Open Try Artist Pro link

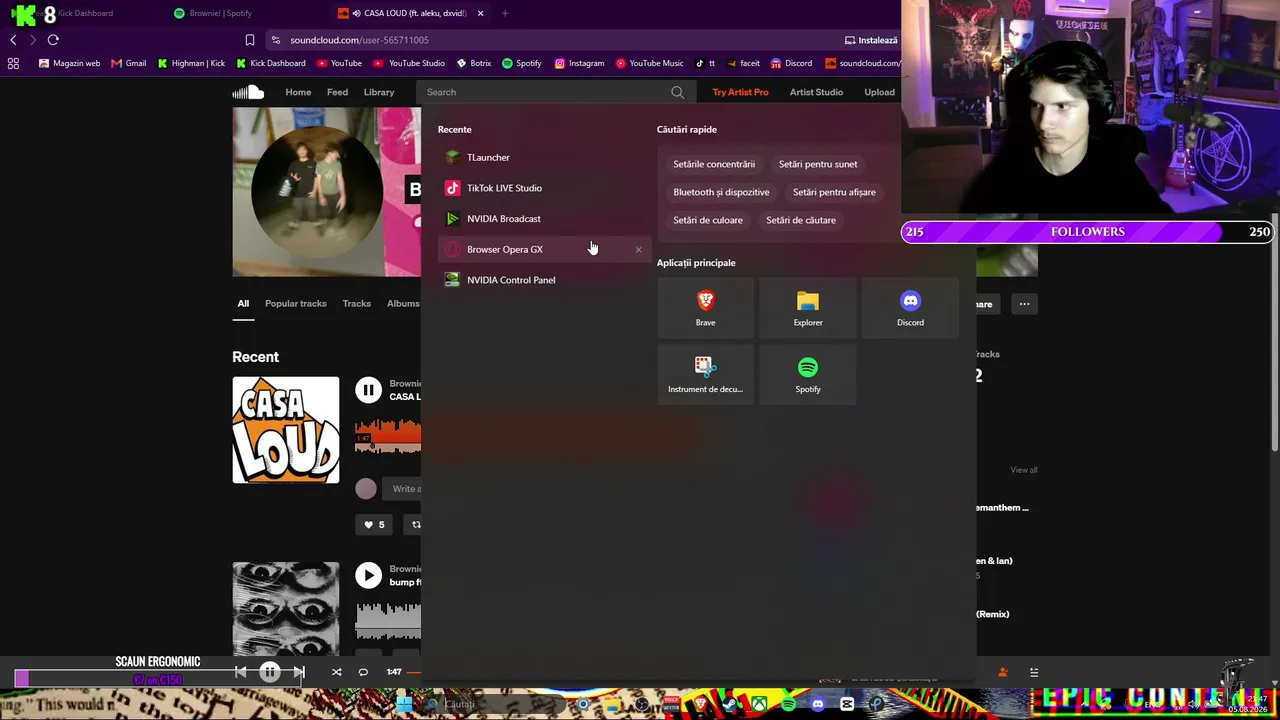(740, 92)
